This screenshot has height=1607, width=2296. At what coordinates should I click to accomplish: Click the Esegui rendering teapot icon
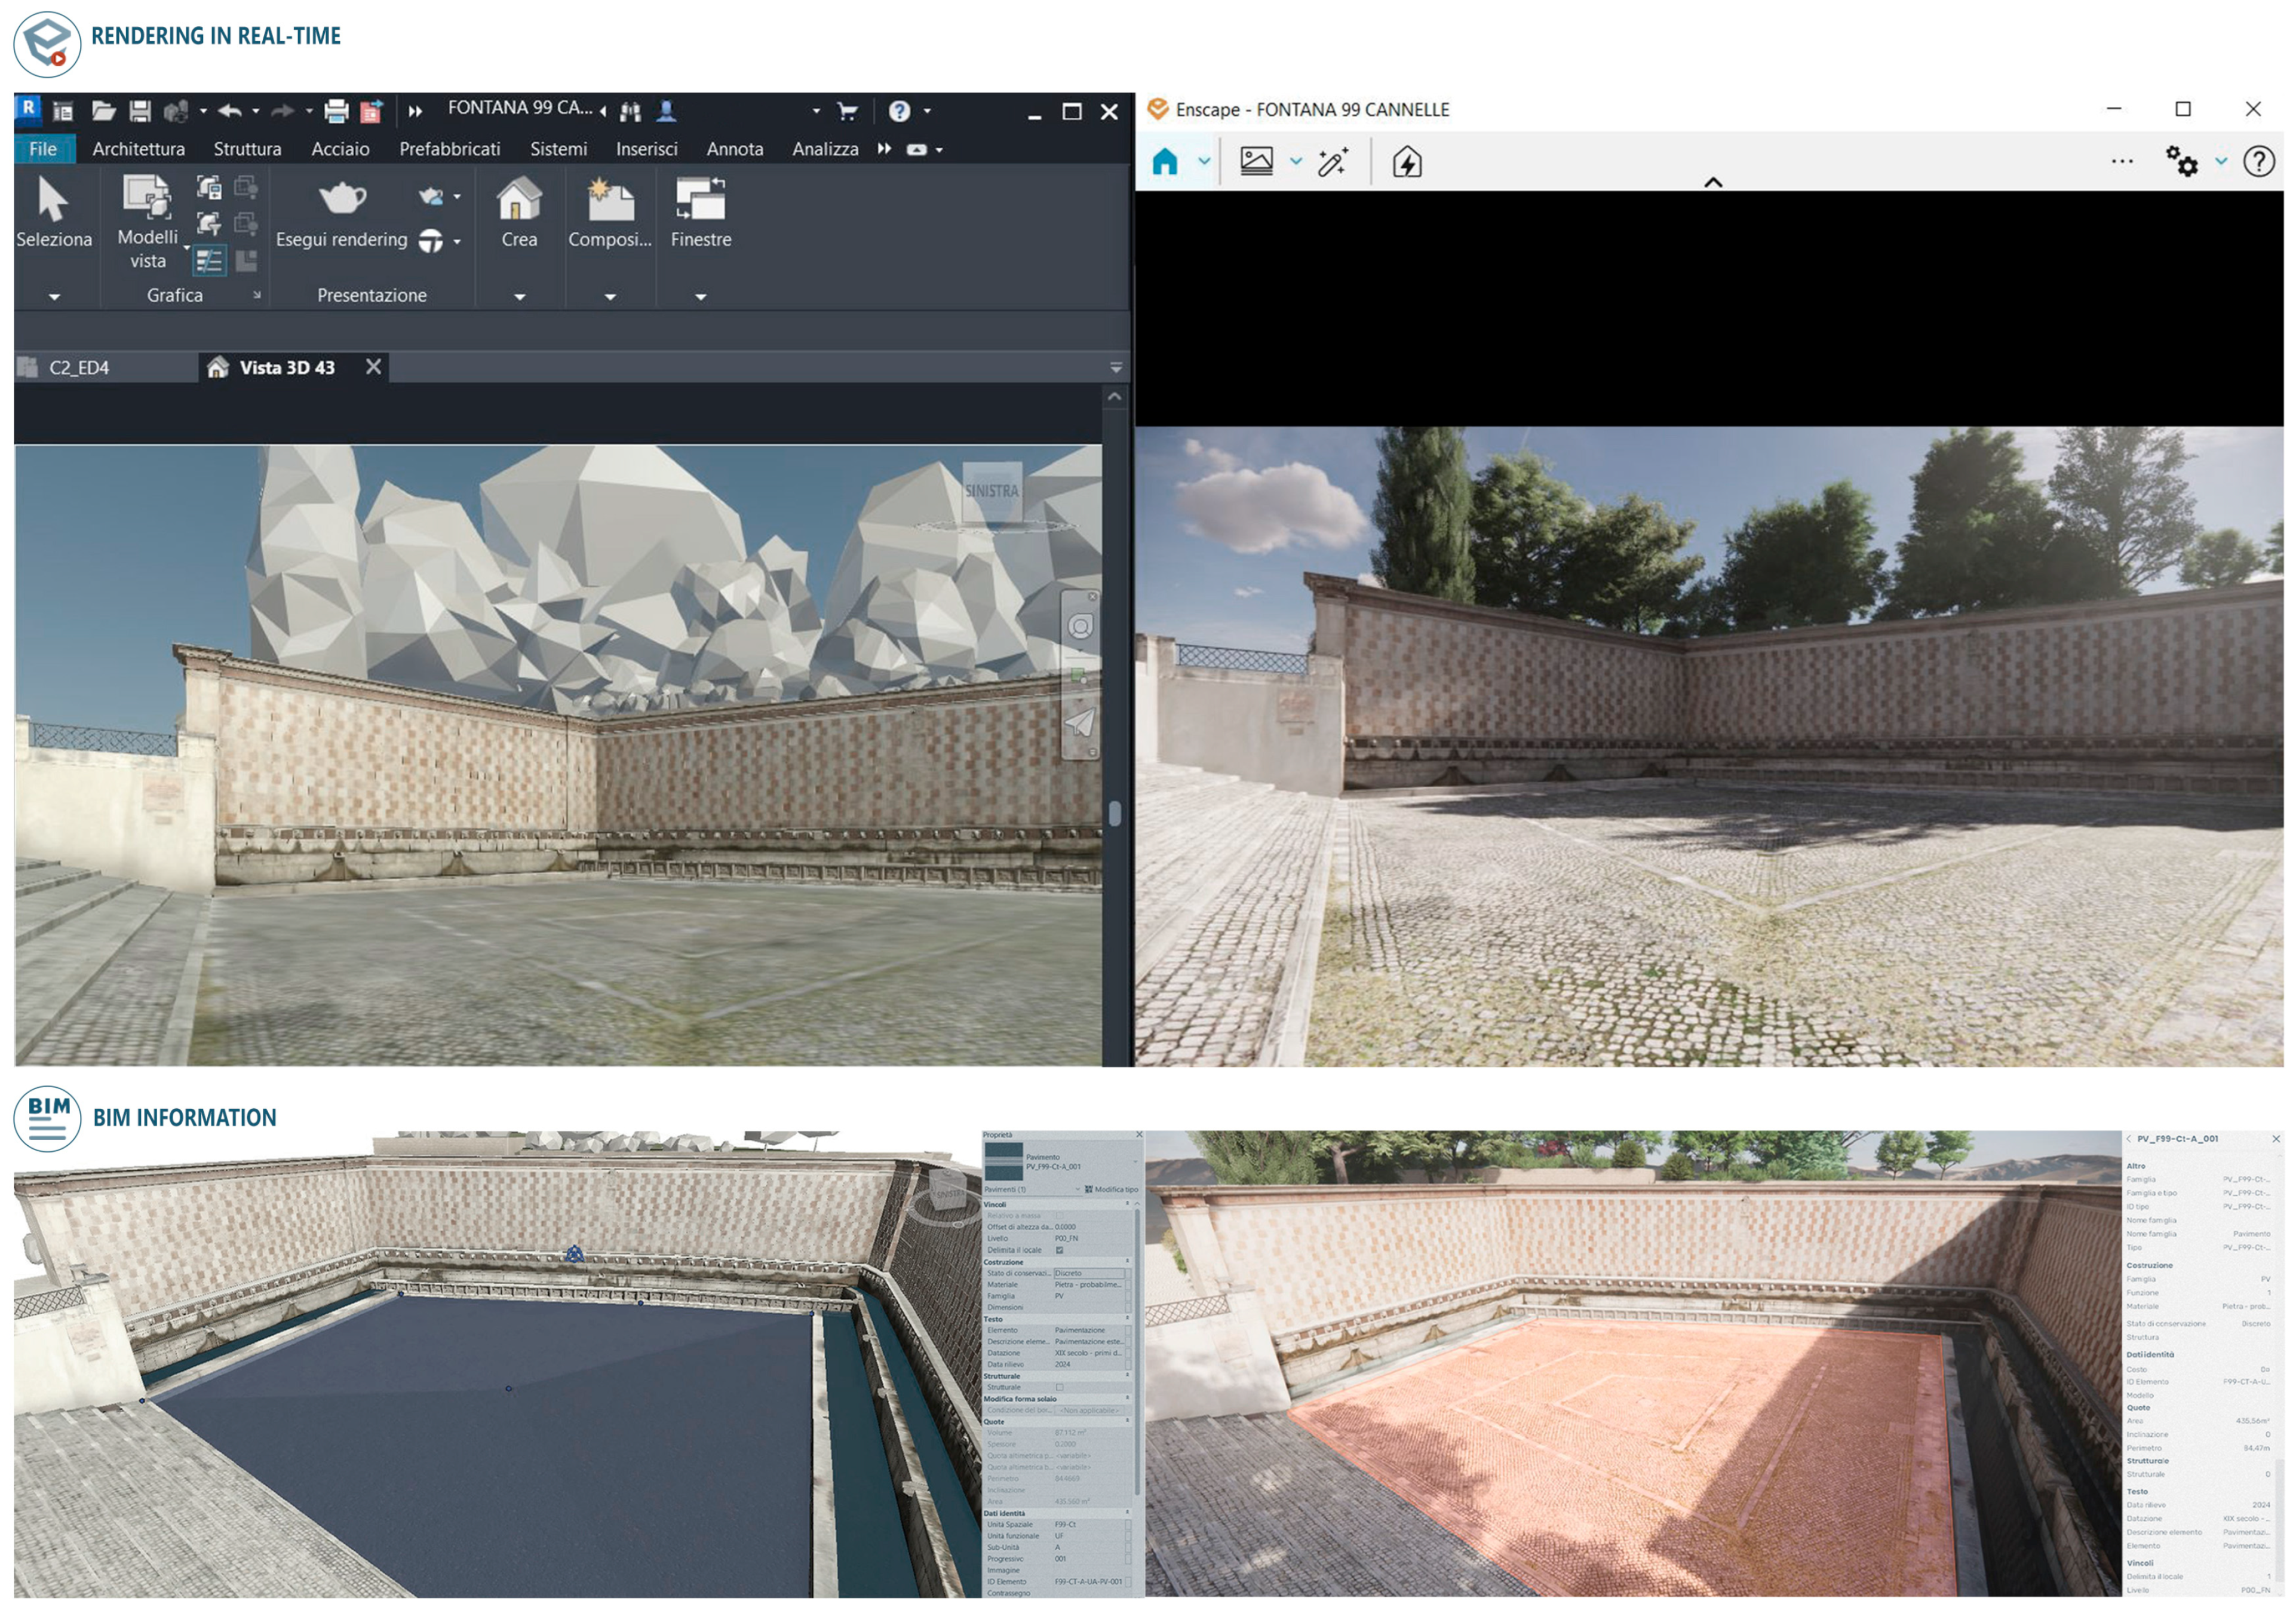pyautogui.click(x=342, y=198)
